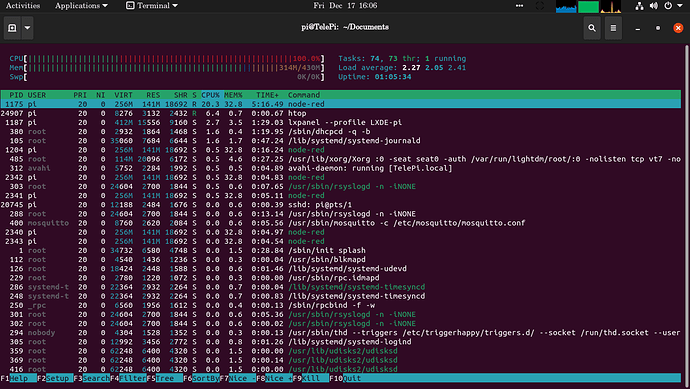Open a new terminal tab
Viewport: 690px width, 389px height.
pos(12,28)
